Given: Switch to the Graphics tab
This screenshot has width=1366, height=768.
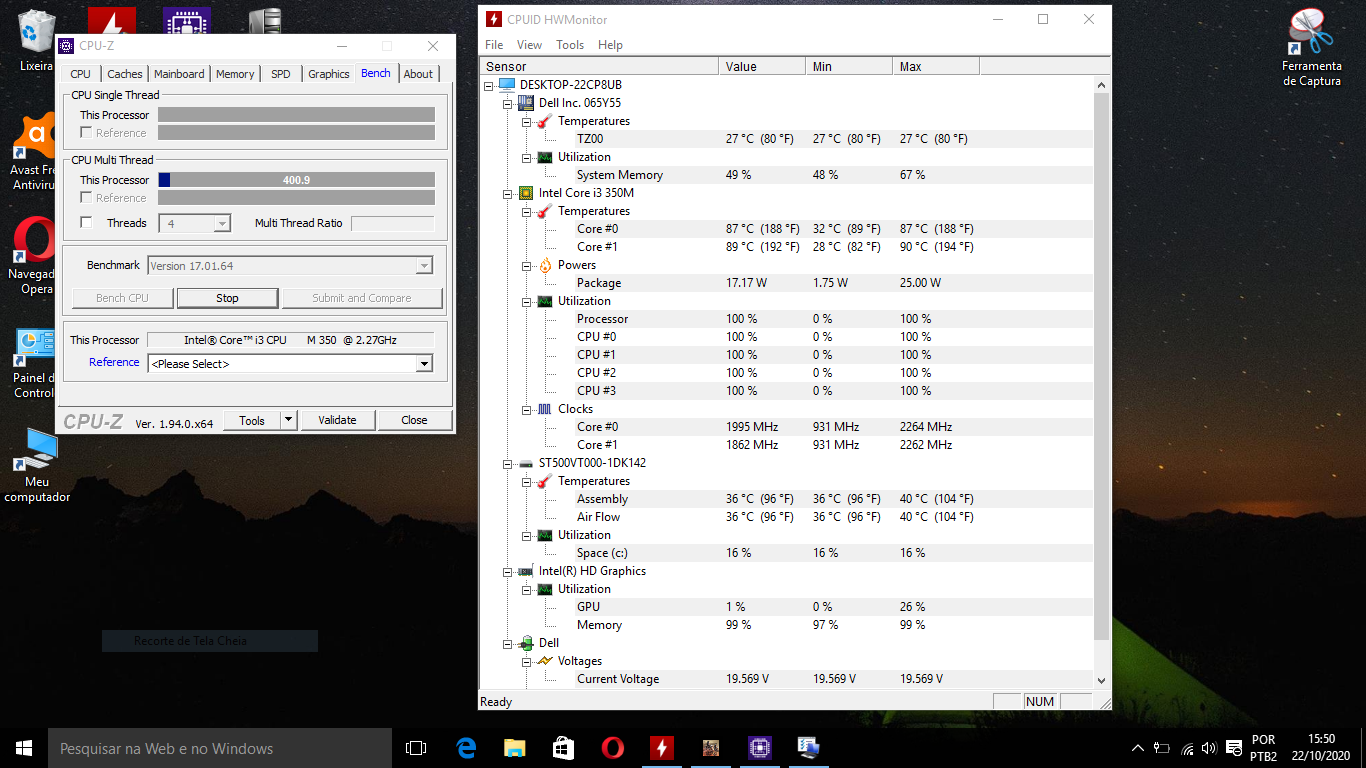Looking at the screenshot, I should 329,74.
